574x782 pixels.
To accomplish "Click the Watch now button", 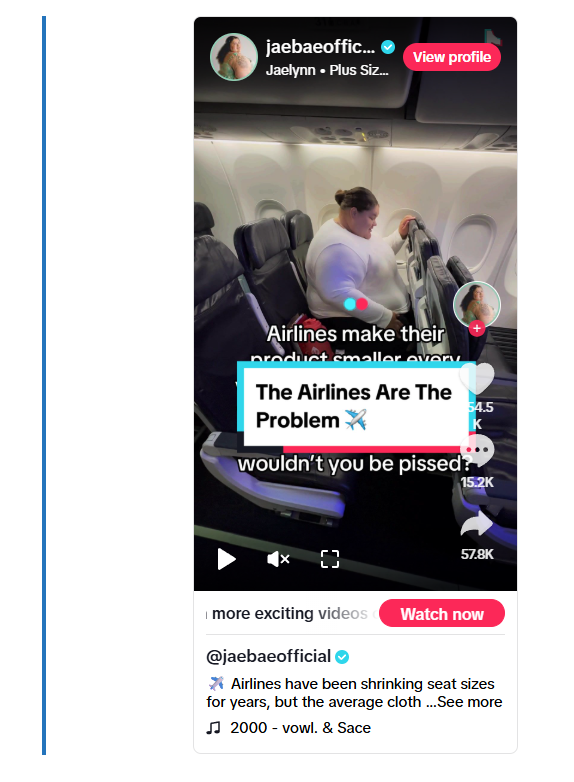I will click(442, 613).
